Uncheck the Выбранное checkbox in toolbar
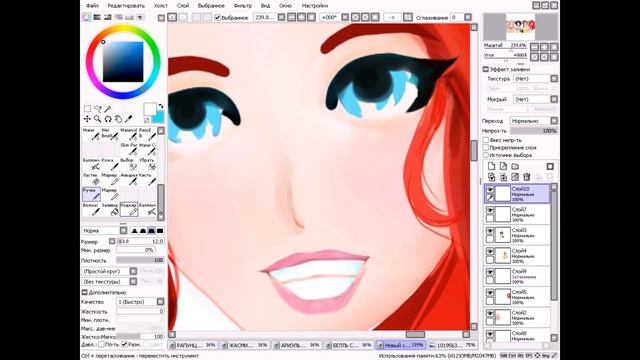 [x=218, y=18]
